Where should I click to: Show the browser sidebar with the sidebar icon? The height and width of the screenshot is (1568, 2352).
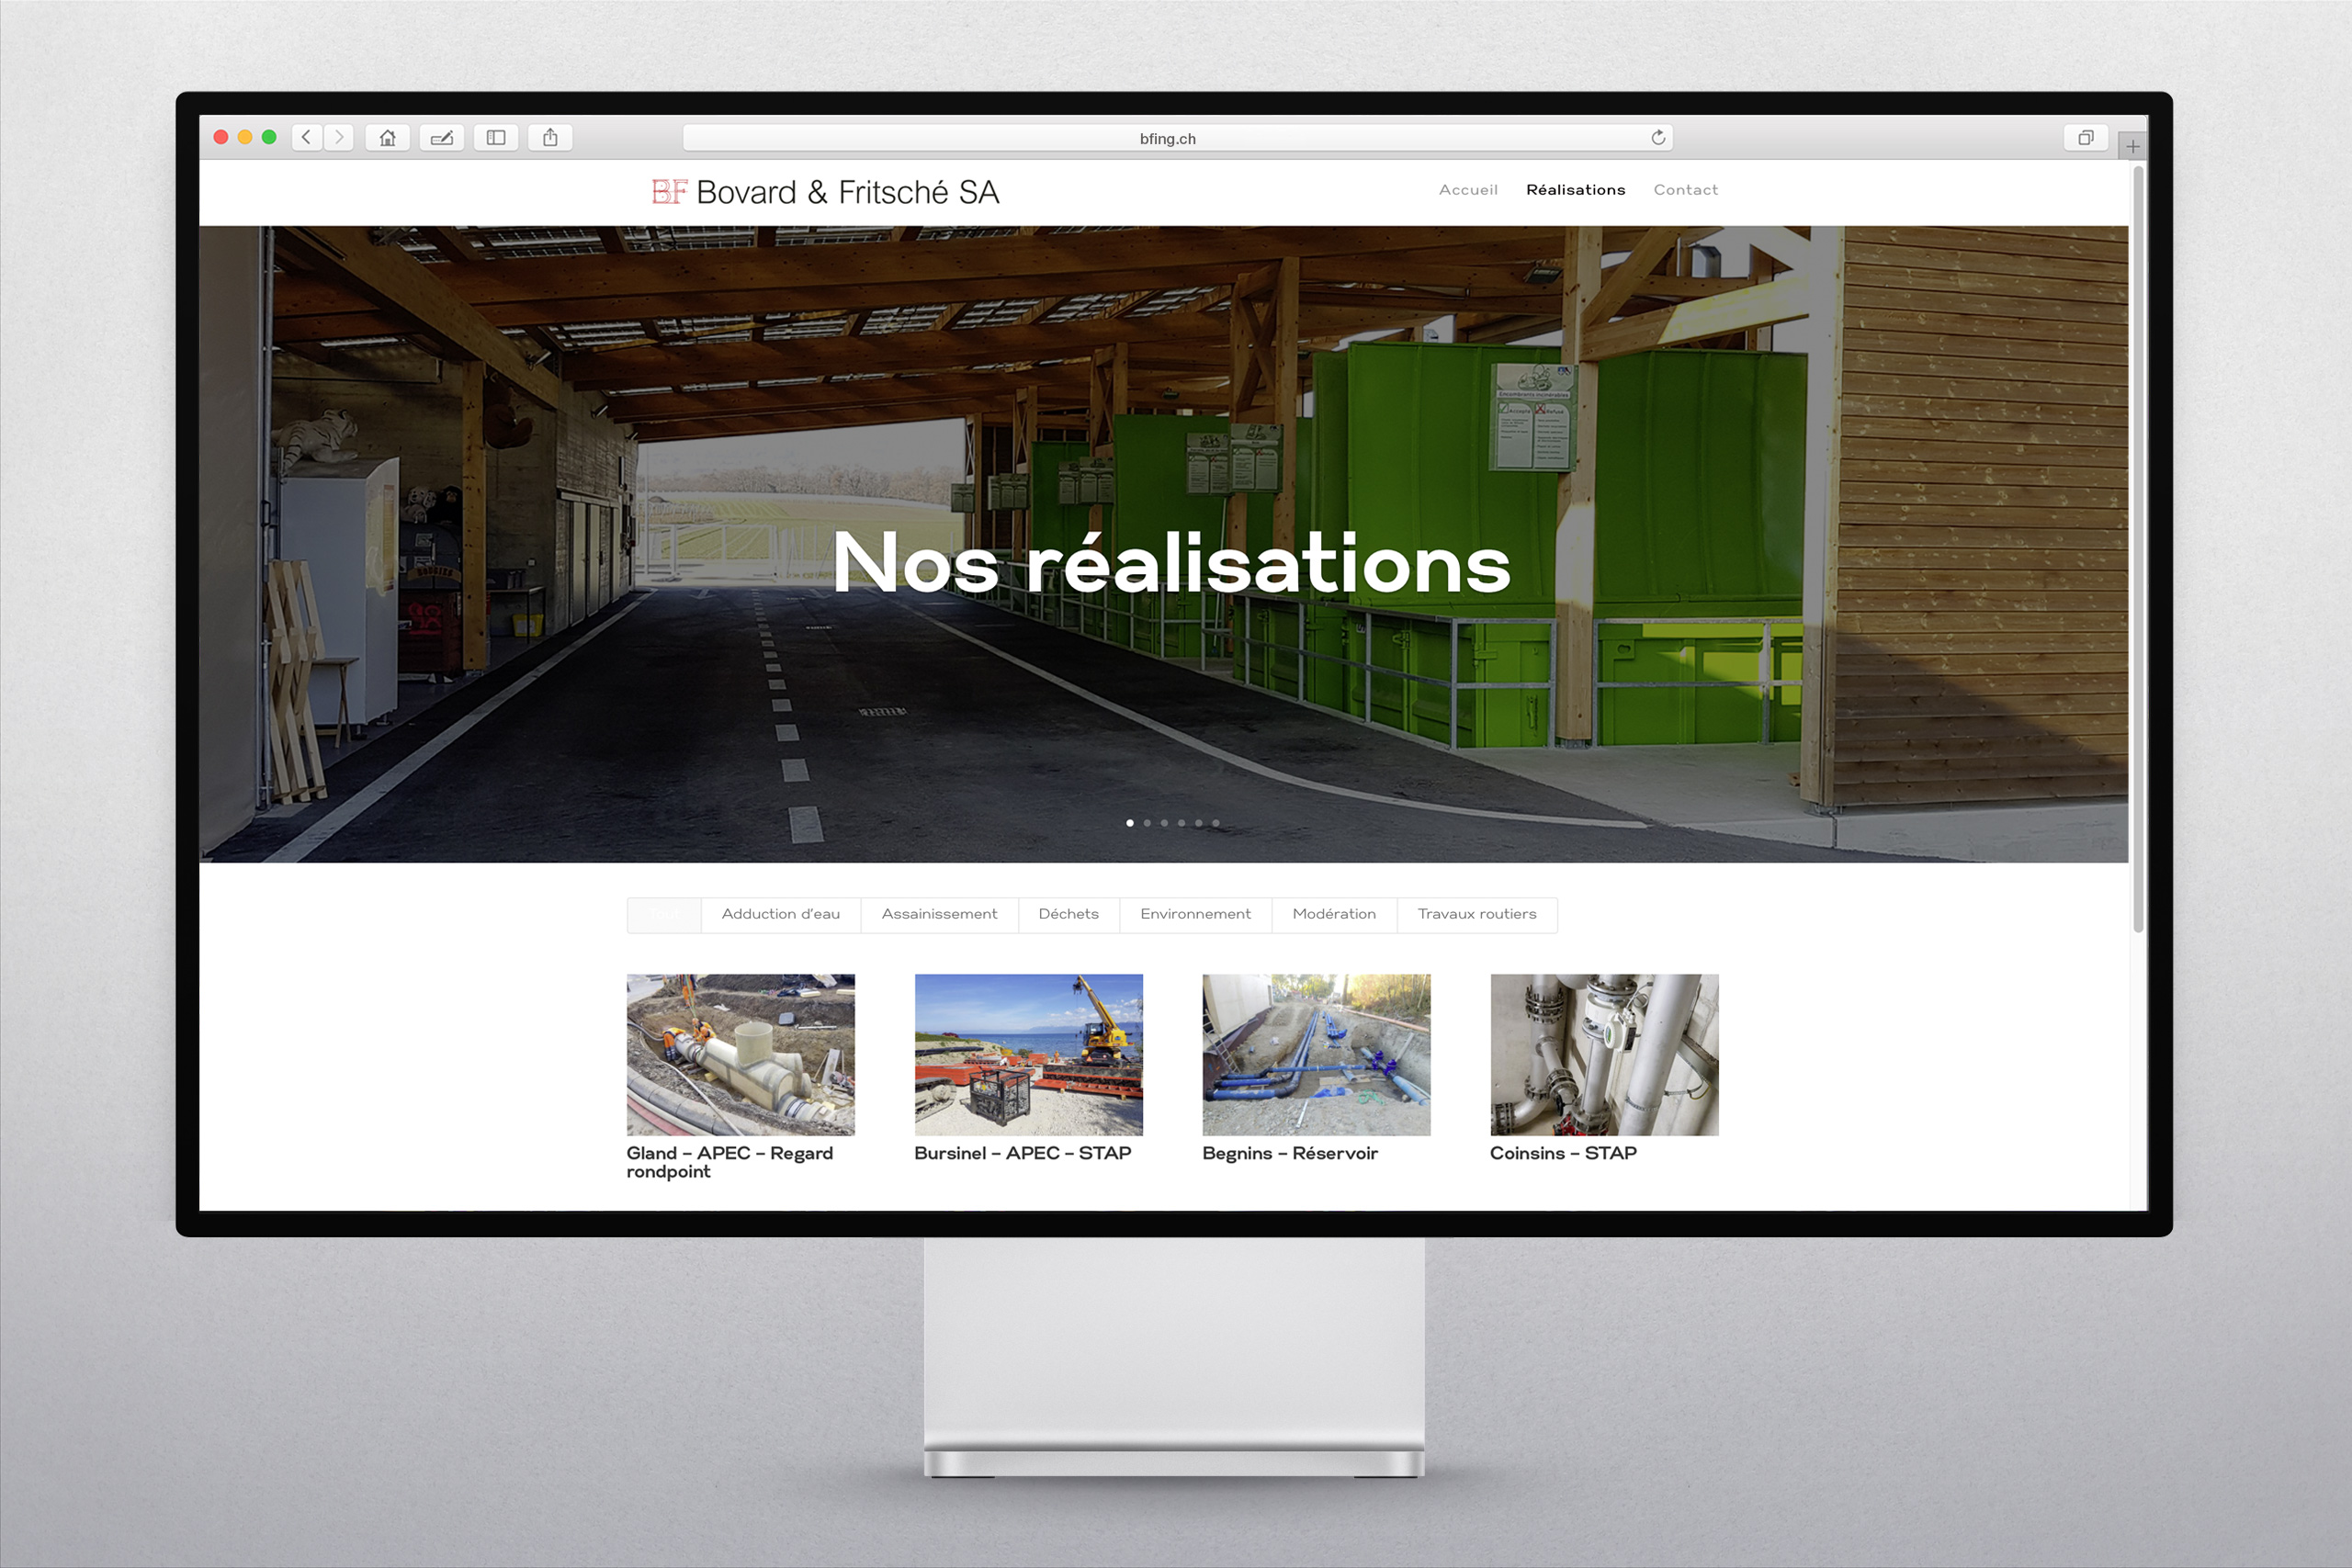(x=496, y=138)
